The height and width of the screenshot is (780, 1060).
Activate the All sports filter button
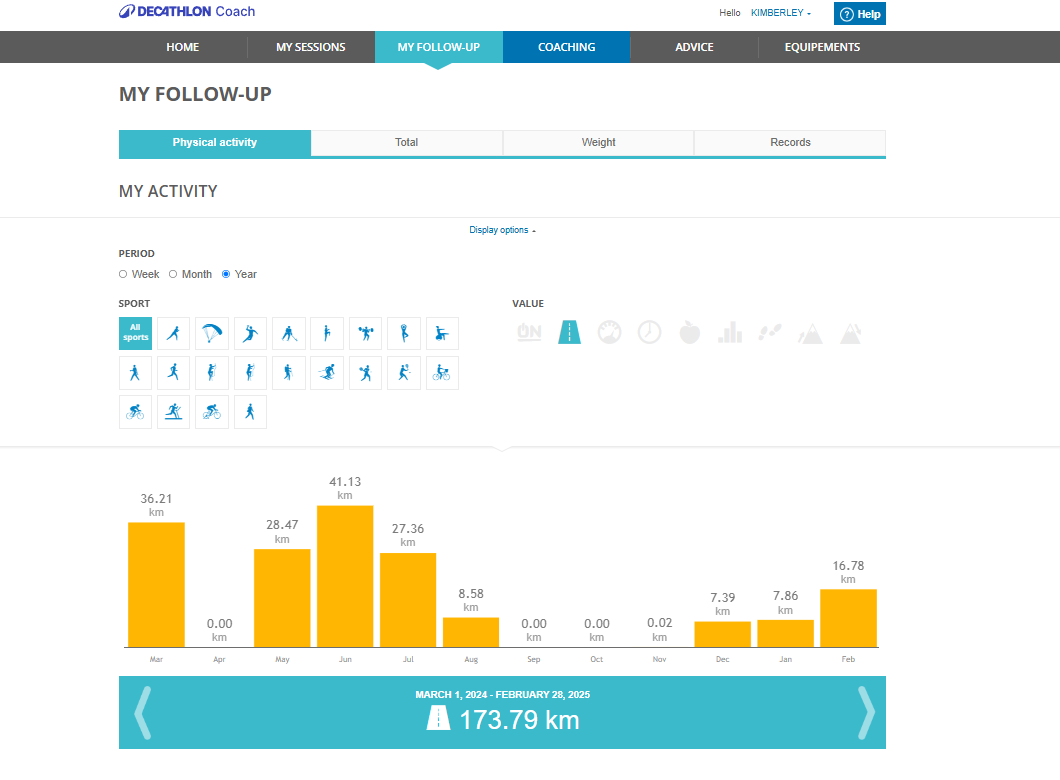click(135, 333)
